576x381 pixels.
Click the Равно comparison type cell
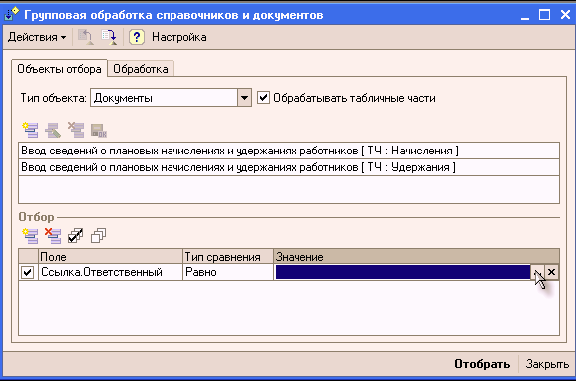228,272
